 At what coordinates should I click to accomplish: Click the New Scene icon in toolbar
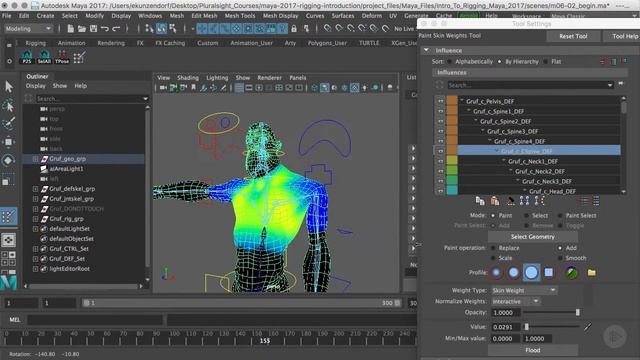(x=71, y=29)
